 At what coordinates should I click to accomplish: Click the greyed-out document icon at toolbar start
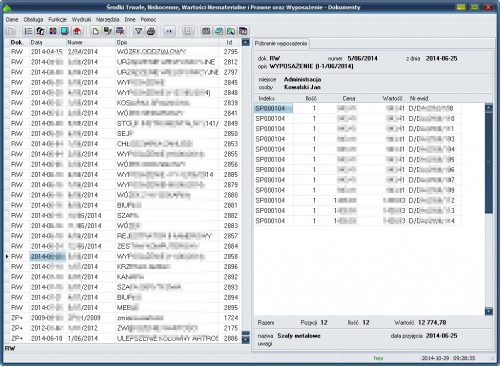pos(10,31)
